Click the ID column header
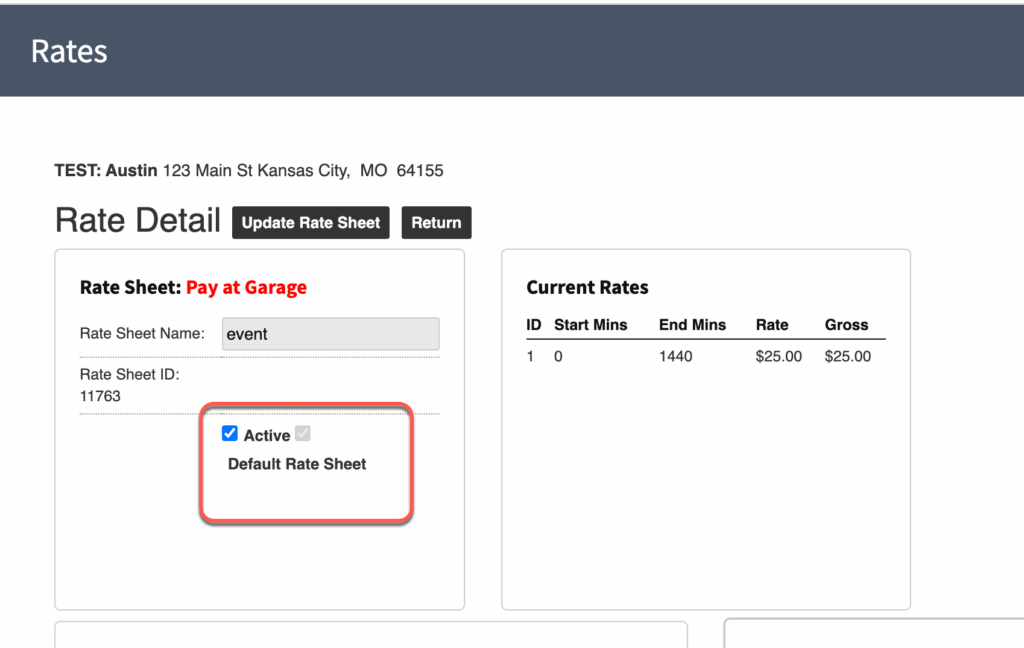 (x=534, y=325)
